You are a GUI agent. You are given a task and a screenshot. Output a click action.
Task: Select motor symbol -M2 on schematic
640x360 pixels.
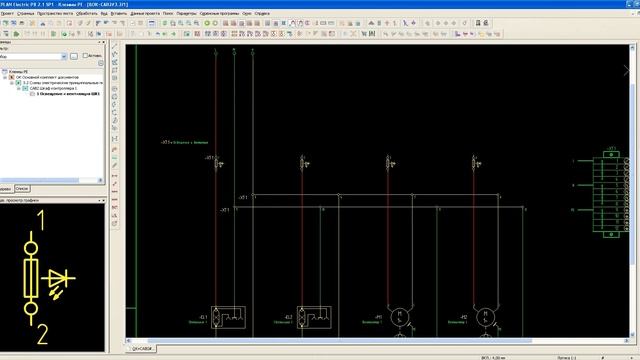pos(486,317)
